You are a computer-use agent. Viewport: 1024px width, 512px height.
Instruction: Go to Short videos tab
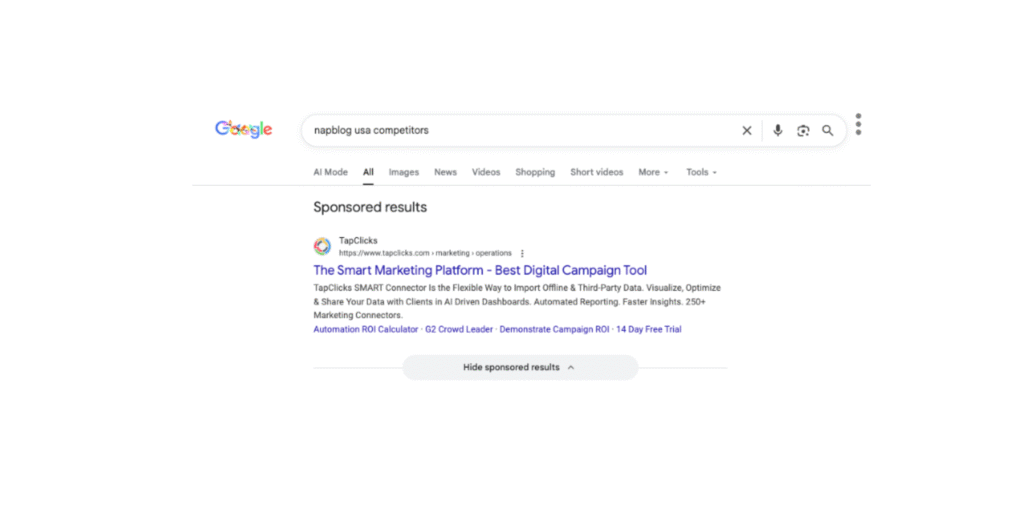596,172
